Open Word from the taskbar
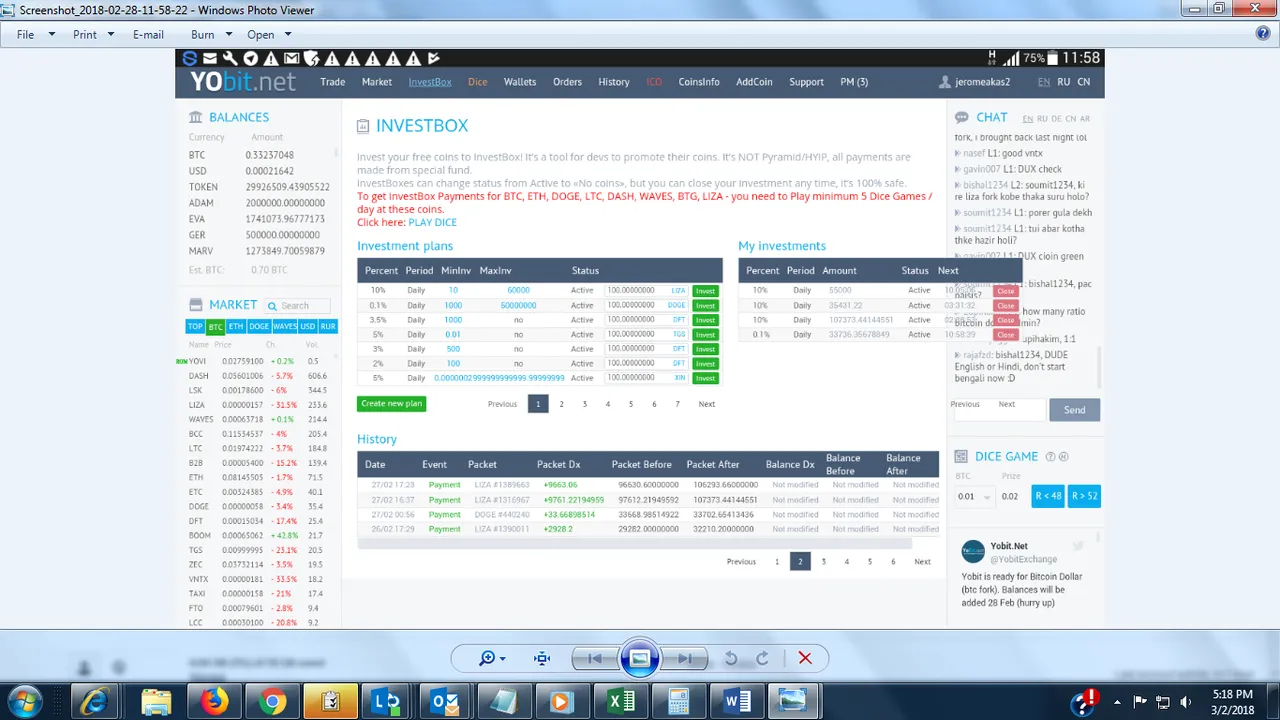 (737, 702)
